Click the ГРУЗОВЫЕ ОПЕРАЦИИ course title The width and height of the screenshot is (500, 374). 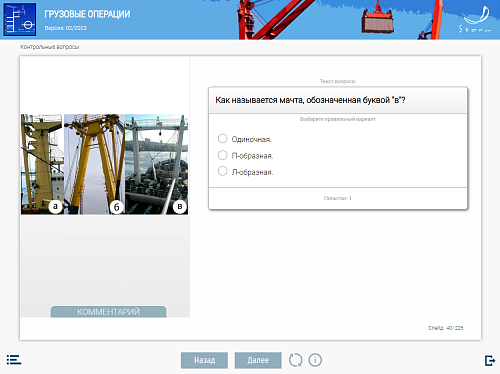click(87, 14)
